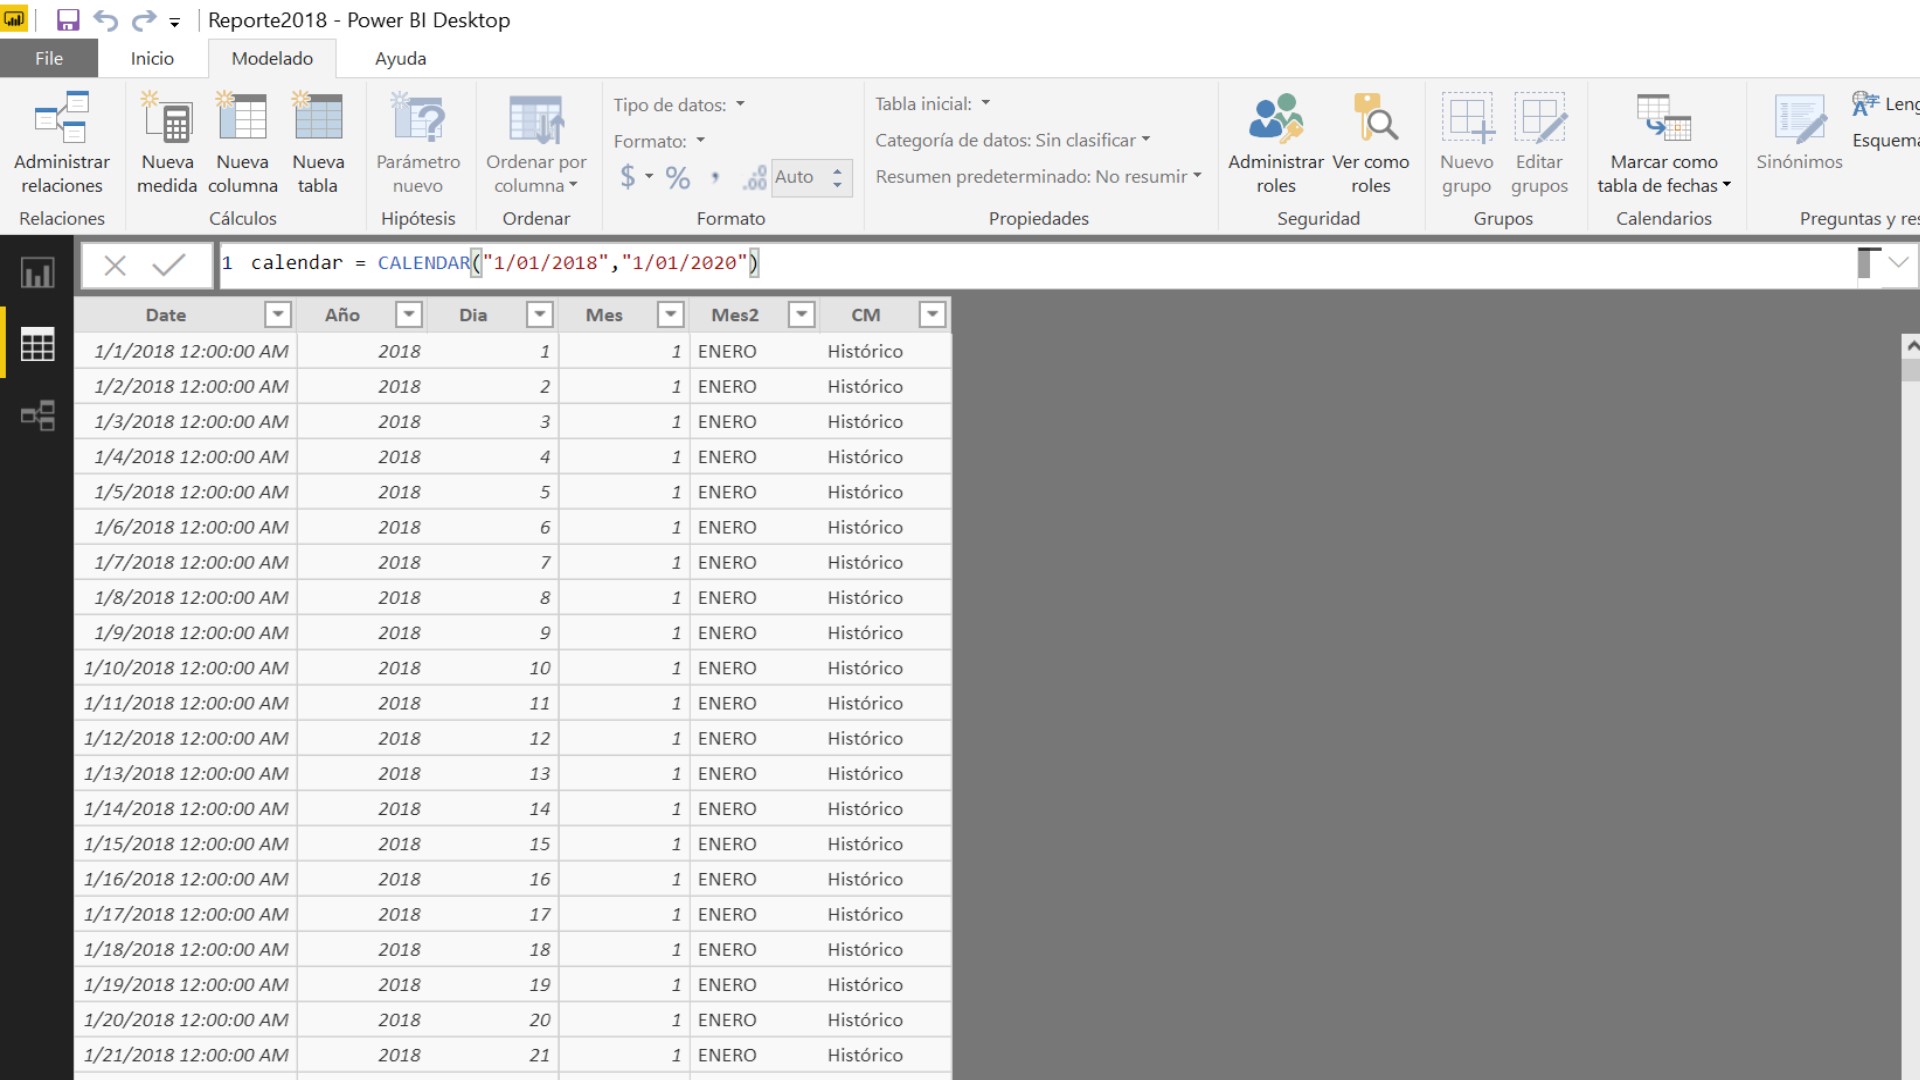Toggle thousands separator comma icon
This screenshot has height=1080, width=1920.
tap(714, 178)
